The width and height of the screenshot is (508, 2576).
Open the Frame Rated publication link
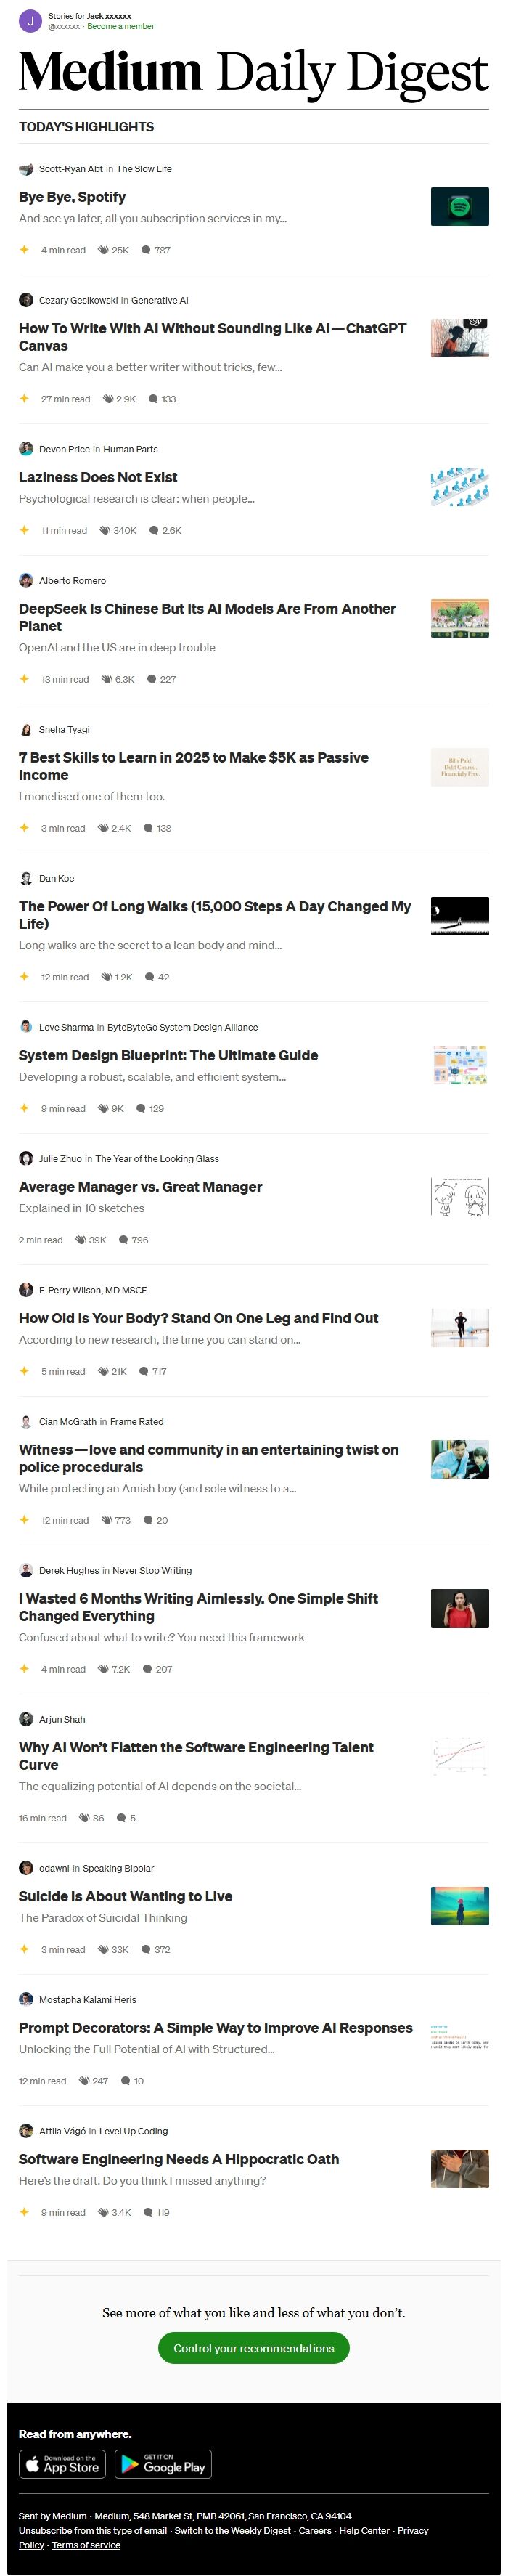pos(137,1421)
